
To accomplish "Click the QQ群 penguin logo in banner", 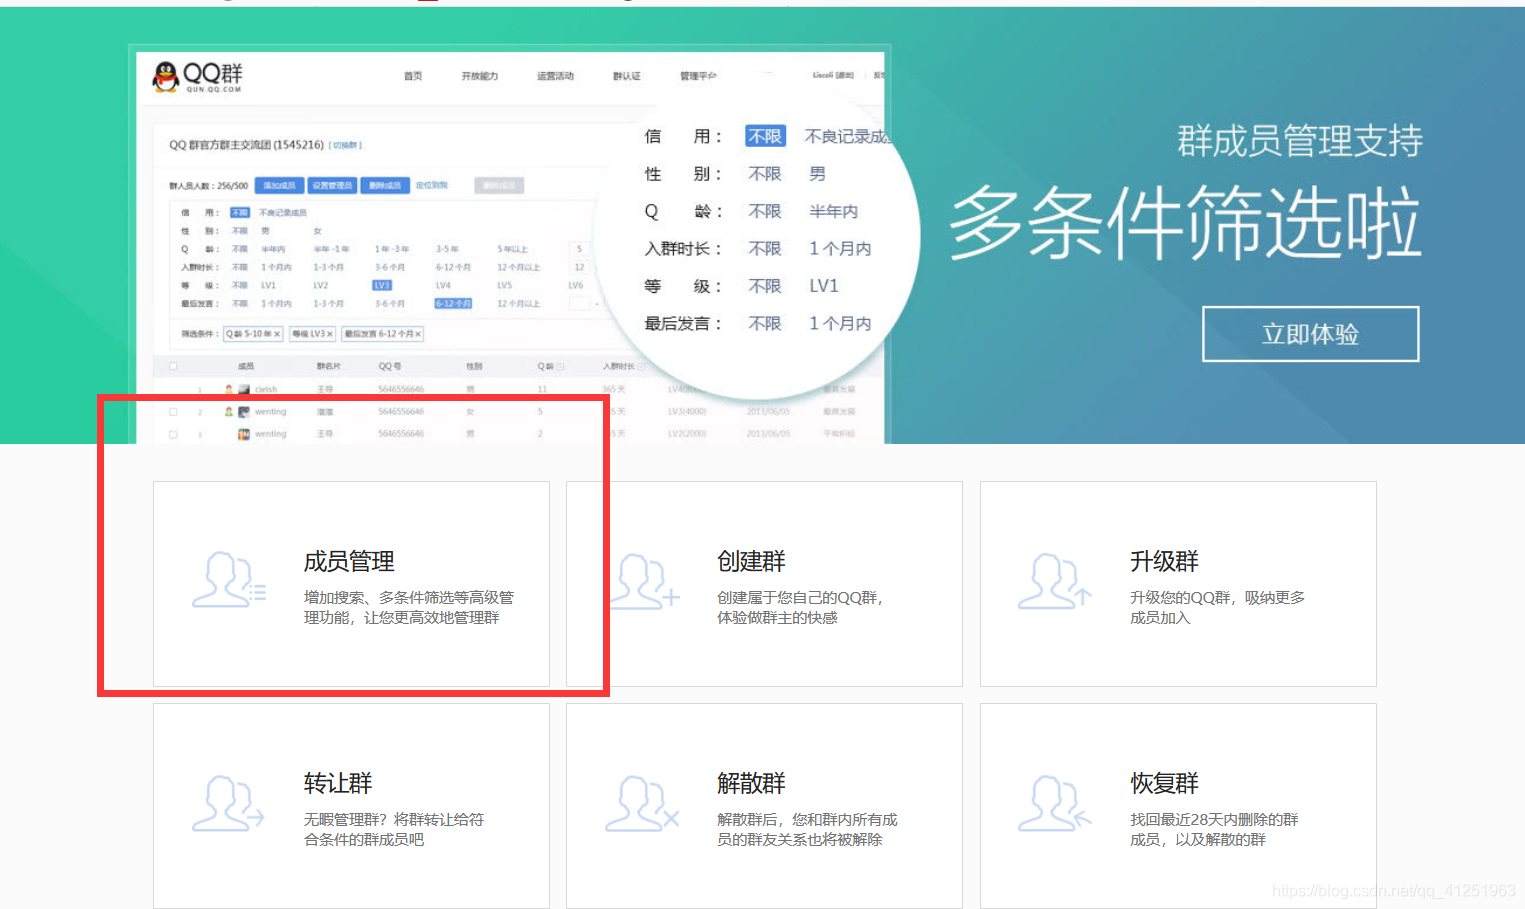I will click(x=197, y=76).
